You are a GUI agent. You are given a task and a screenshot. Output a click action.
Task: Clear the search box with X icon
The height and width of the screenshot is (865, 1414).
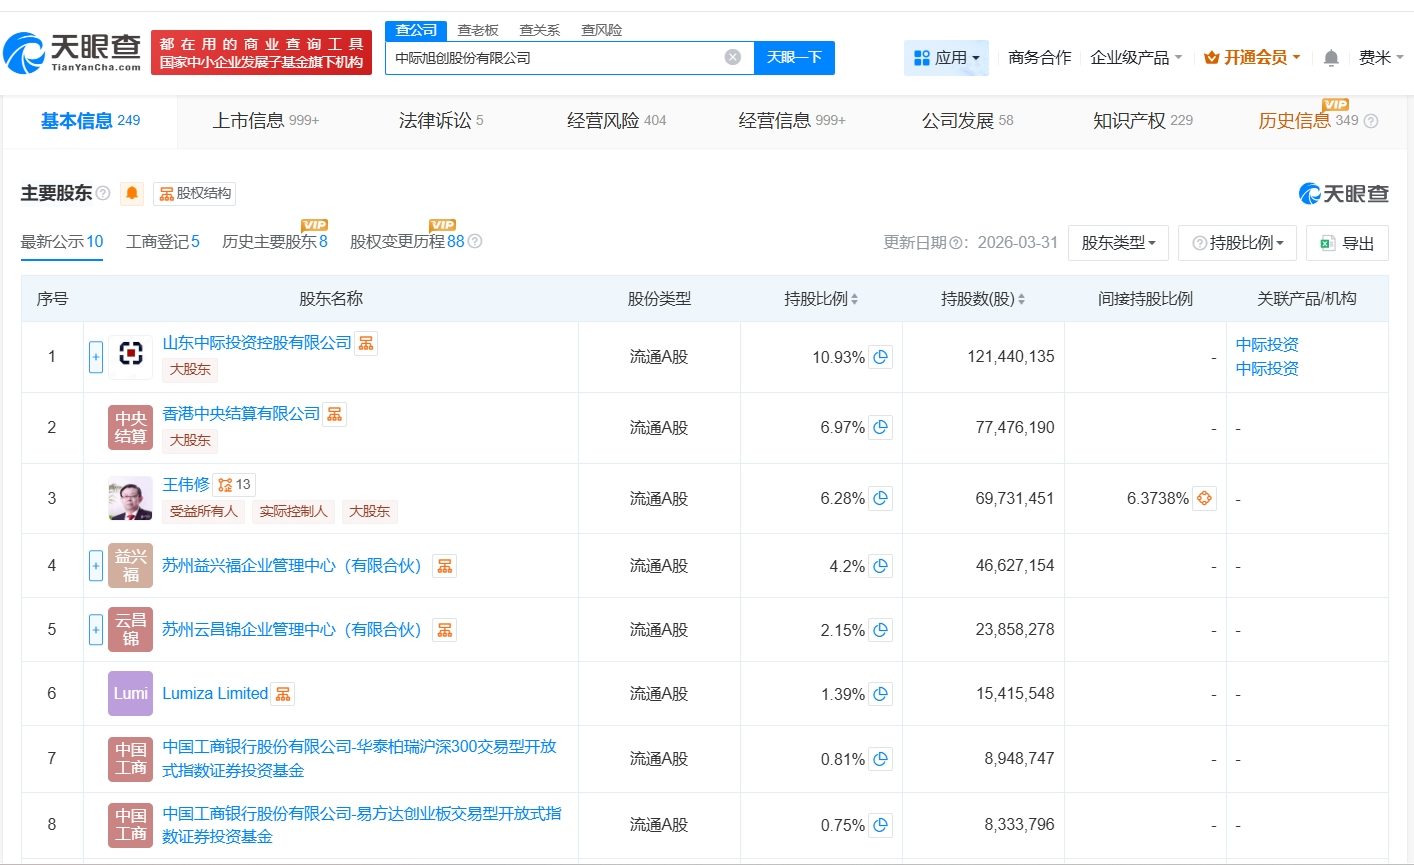pos(732,58)
